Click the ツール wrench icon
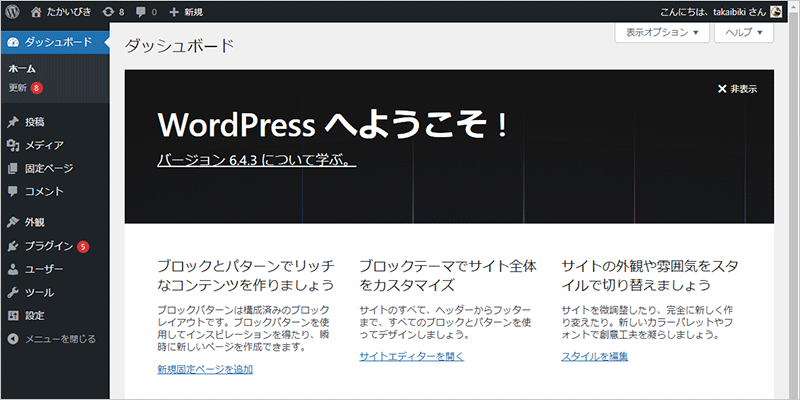800x400 pixels. point(14,292)
